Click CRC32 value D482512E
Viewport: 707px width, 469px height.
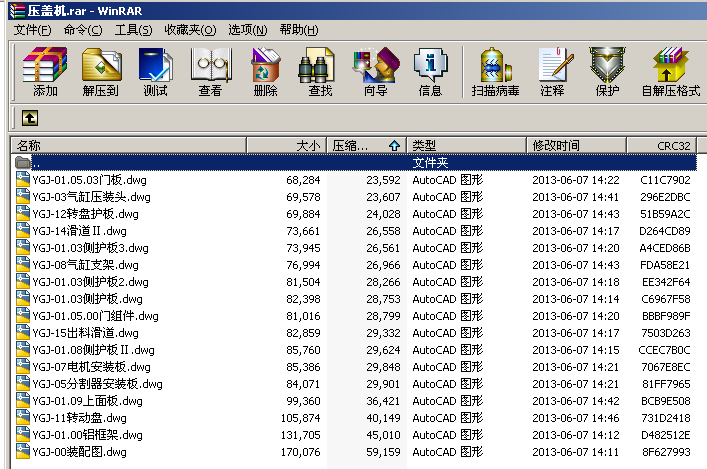665,435
